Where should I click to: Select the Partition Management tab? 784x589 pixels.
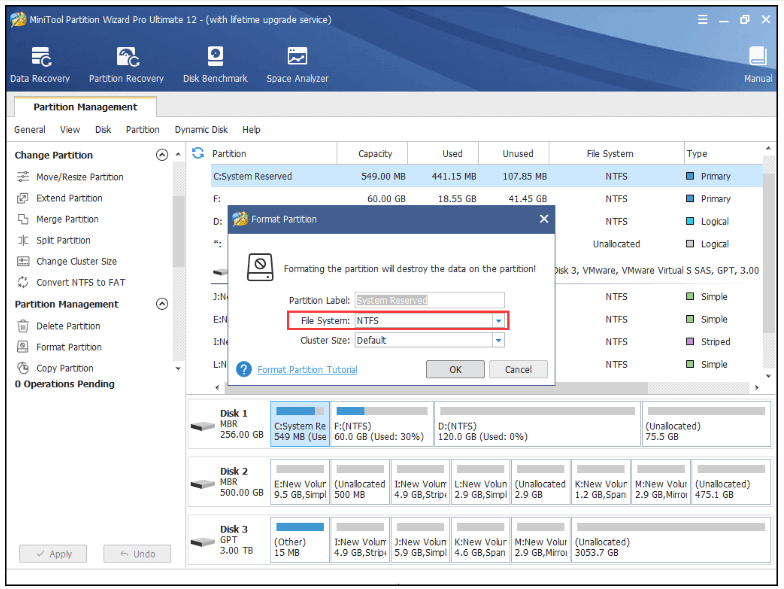(x=85, y=106)
